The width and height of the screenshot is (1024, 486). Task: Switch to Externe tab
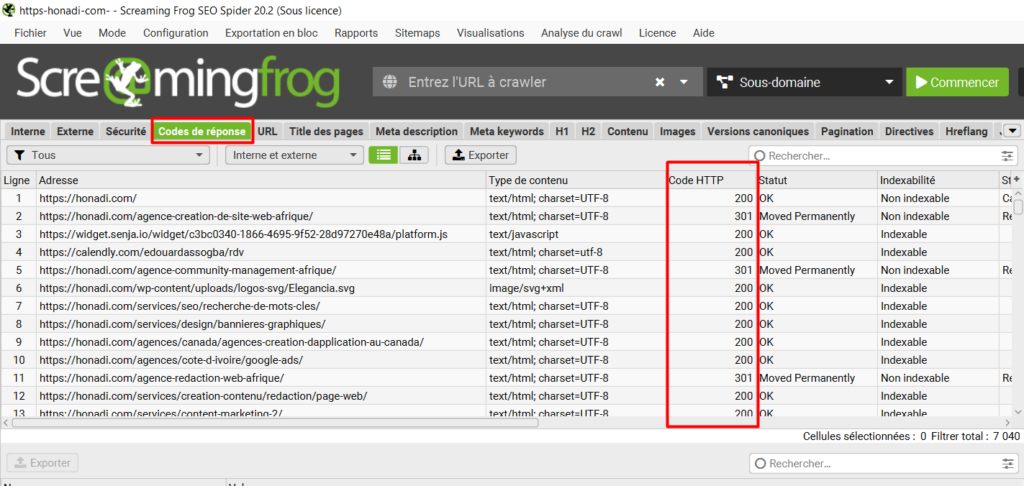pos(75,131)
